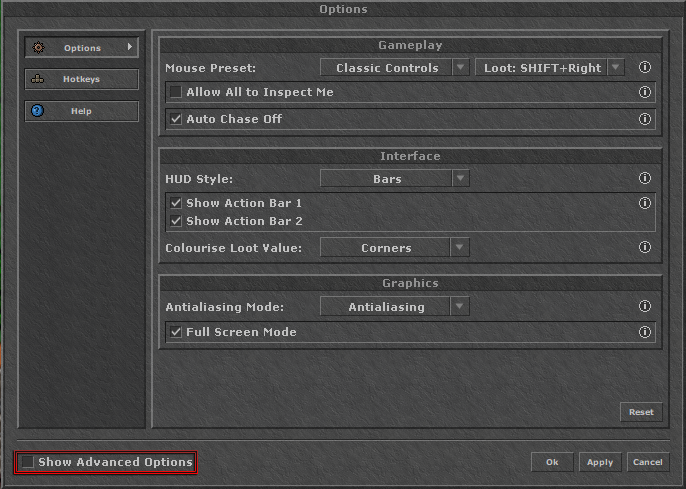Image resolution: width=686 pixels, height=489 pixels.
Task: Open Colourise Loot Value Corners dropdown arrow
Action: pos(459,248)
